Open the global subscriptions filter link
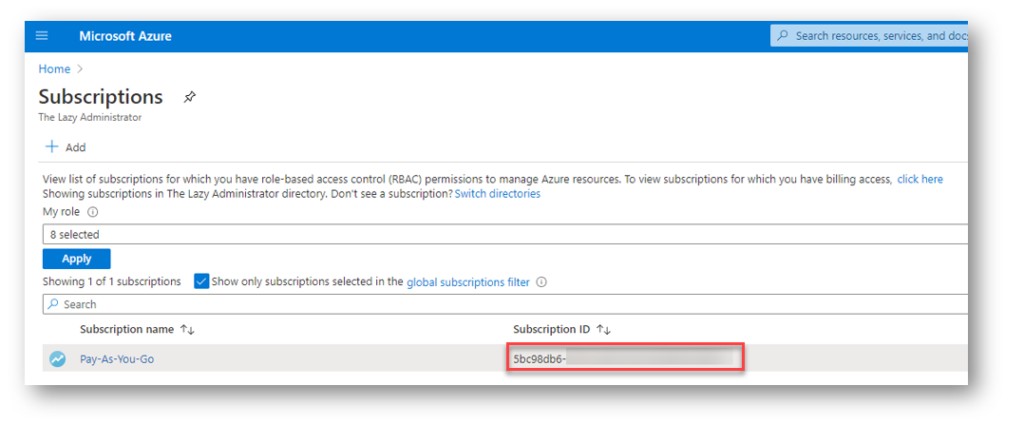The width and height of the screenshot is (1024, 425). click(x=468, y=282)
